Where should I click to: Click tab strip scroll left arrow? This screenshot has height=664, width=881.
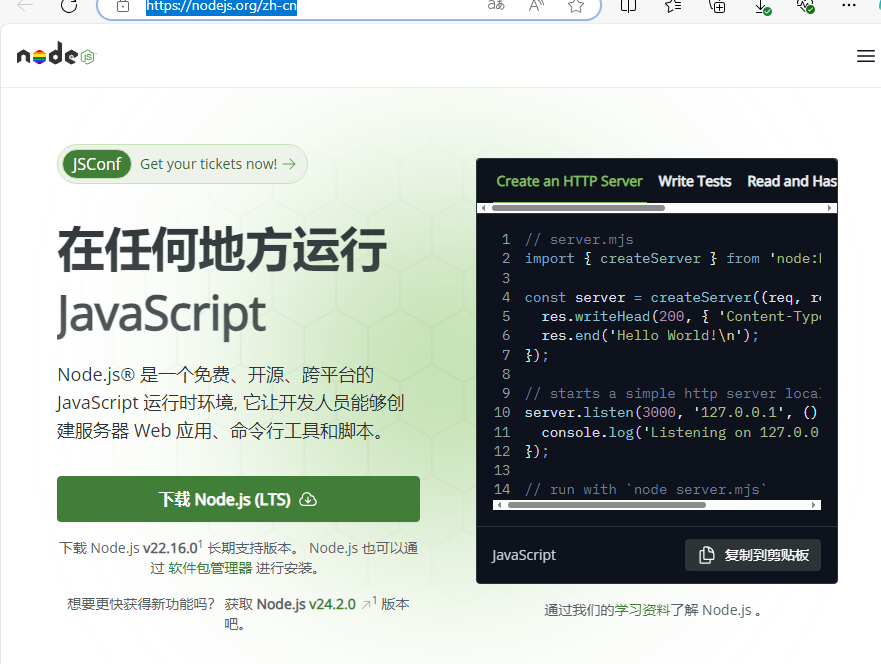[483, 208]
